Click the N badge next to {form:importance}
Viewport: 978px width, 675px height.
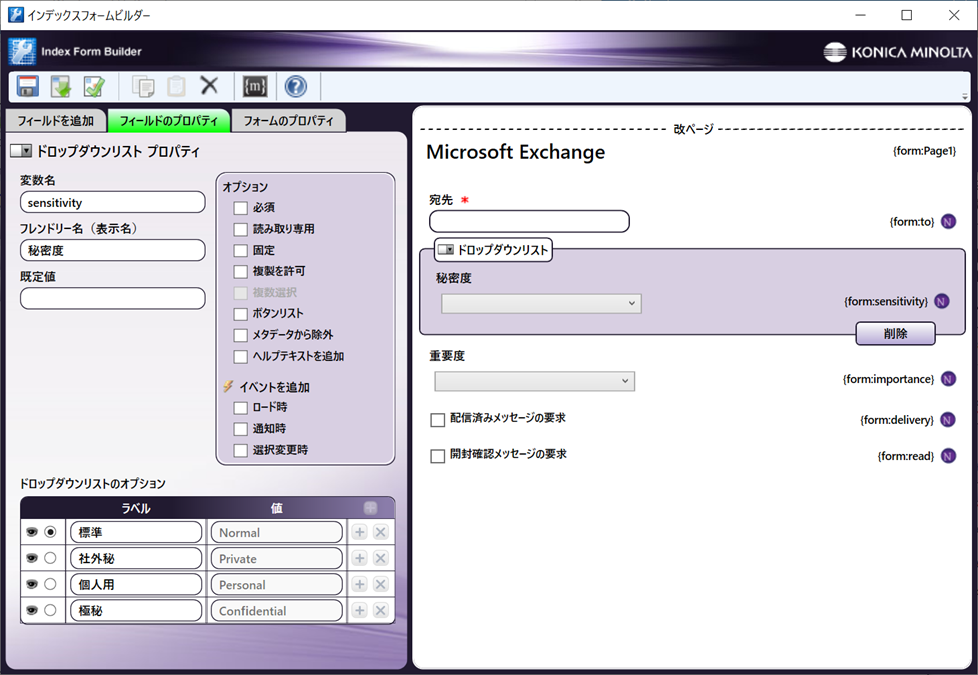point(948,379)
